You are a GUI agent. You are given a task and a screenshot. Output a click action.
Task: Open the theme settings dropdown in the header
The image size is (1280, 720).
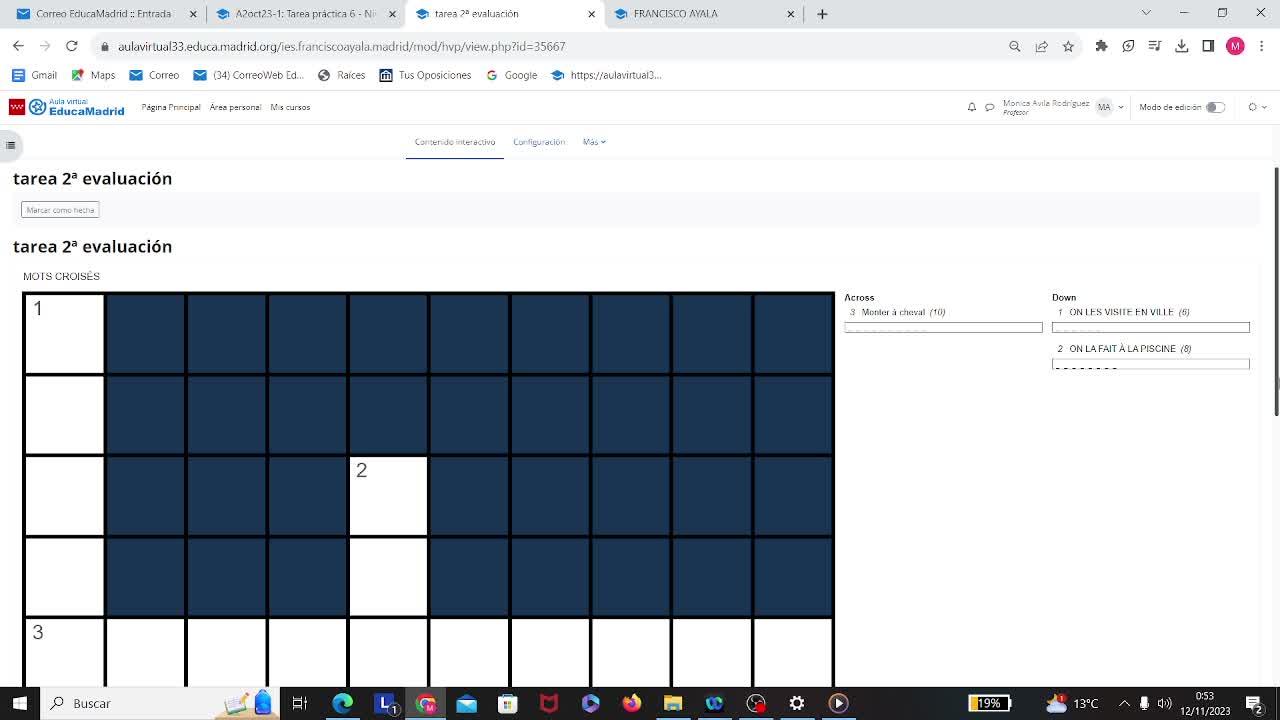click(1257, 107)
